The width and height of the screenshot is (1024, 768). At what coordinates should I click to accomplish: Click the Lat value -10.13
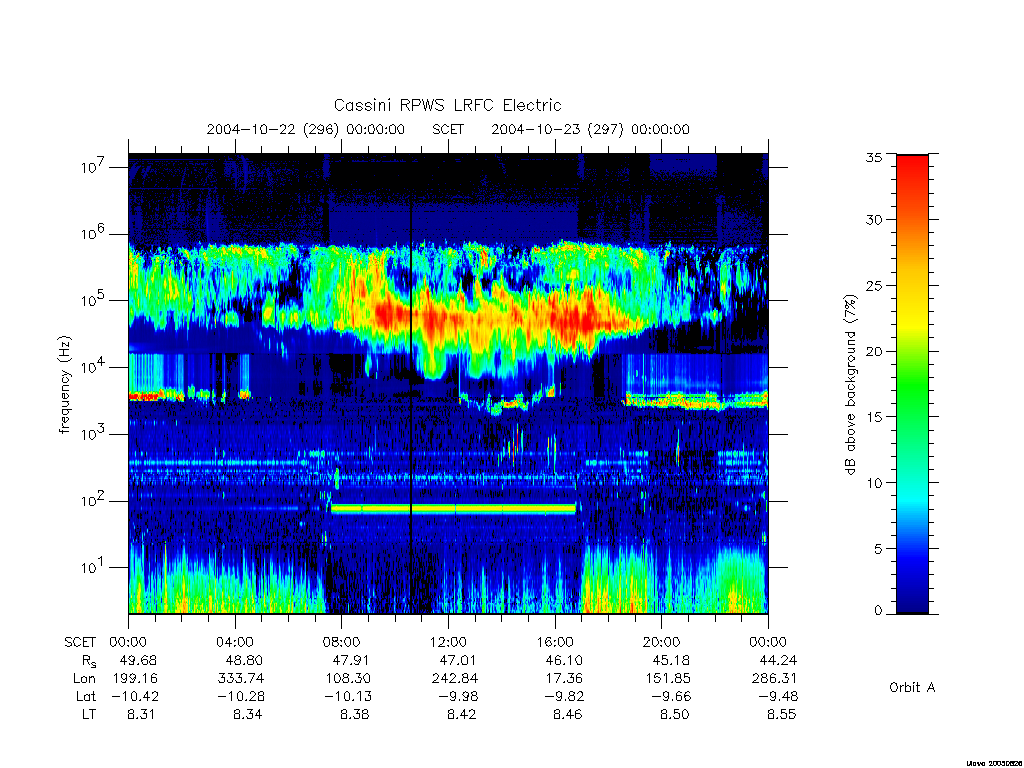coord(347,696)
